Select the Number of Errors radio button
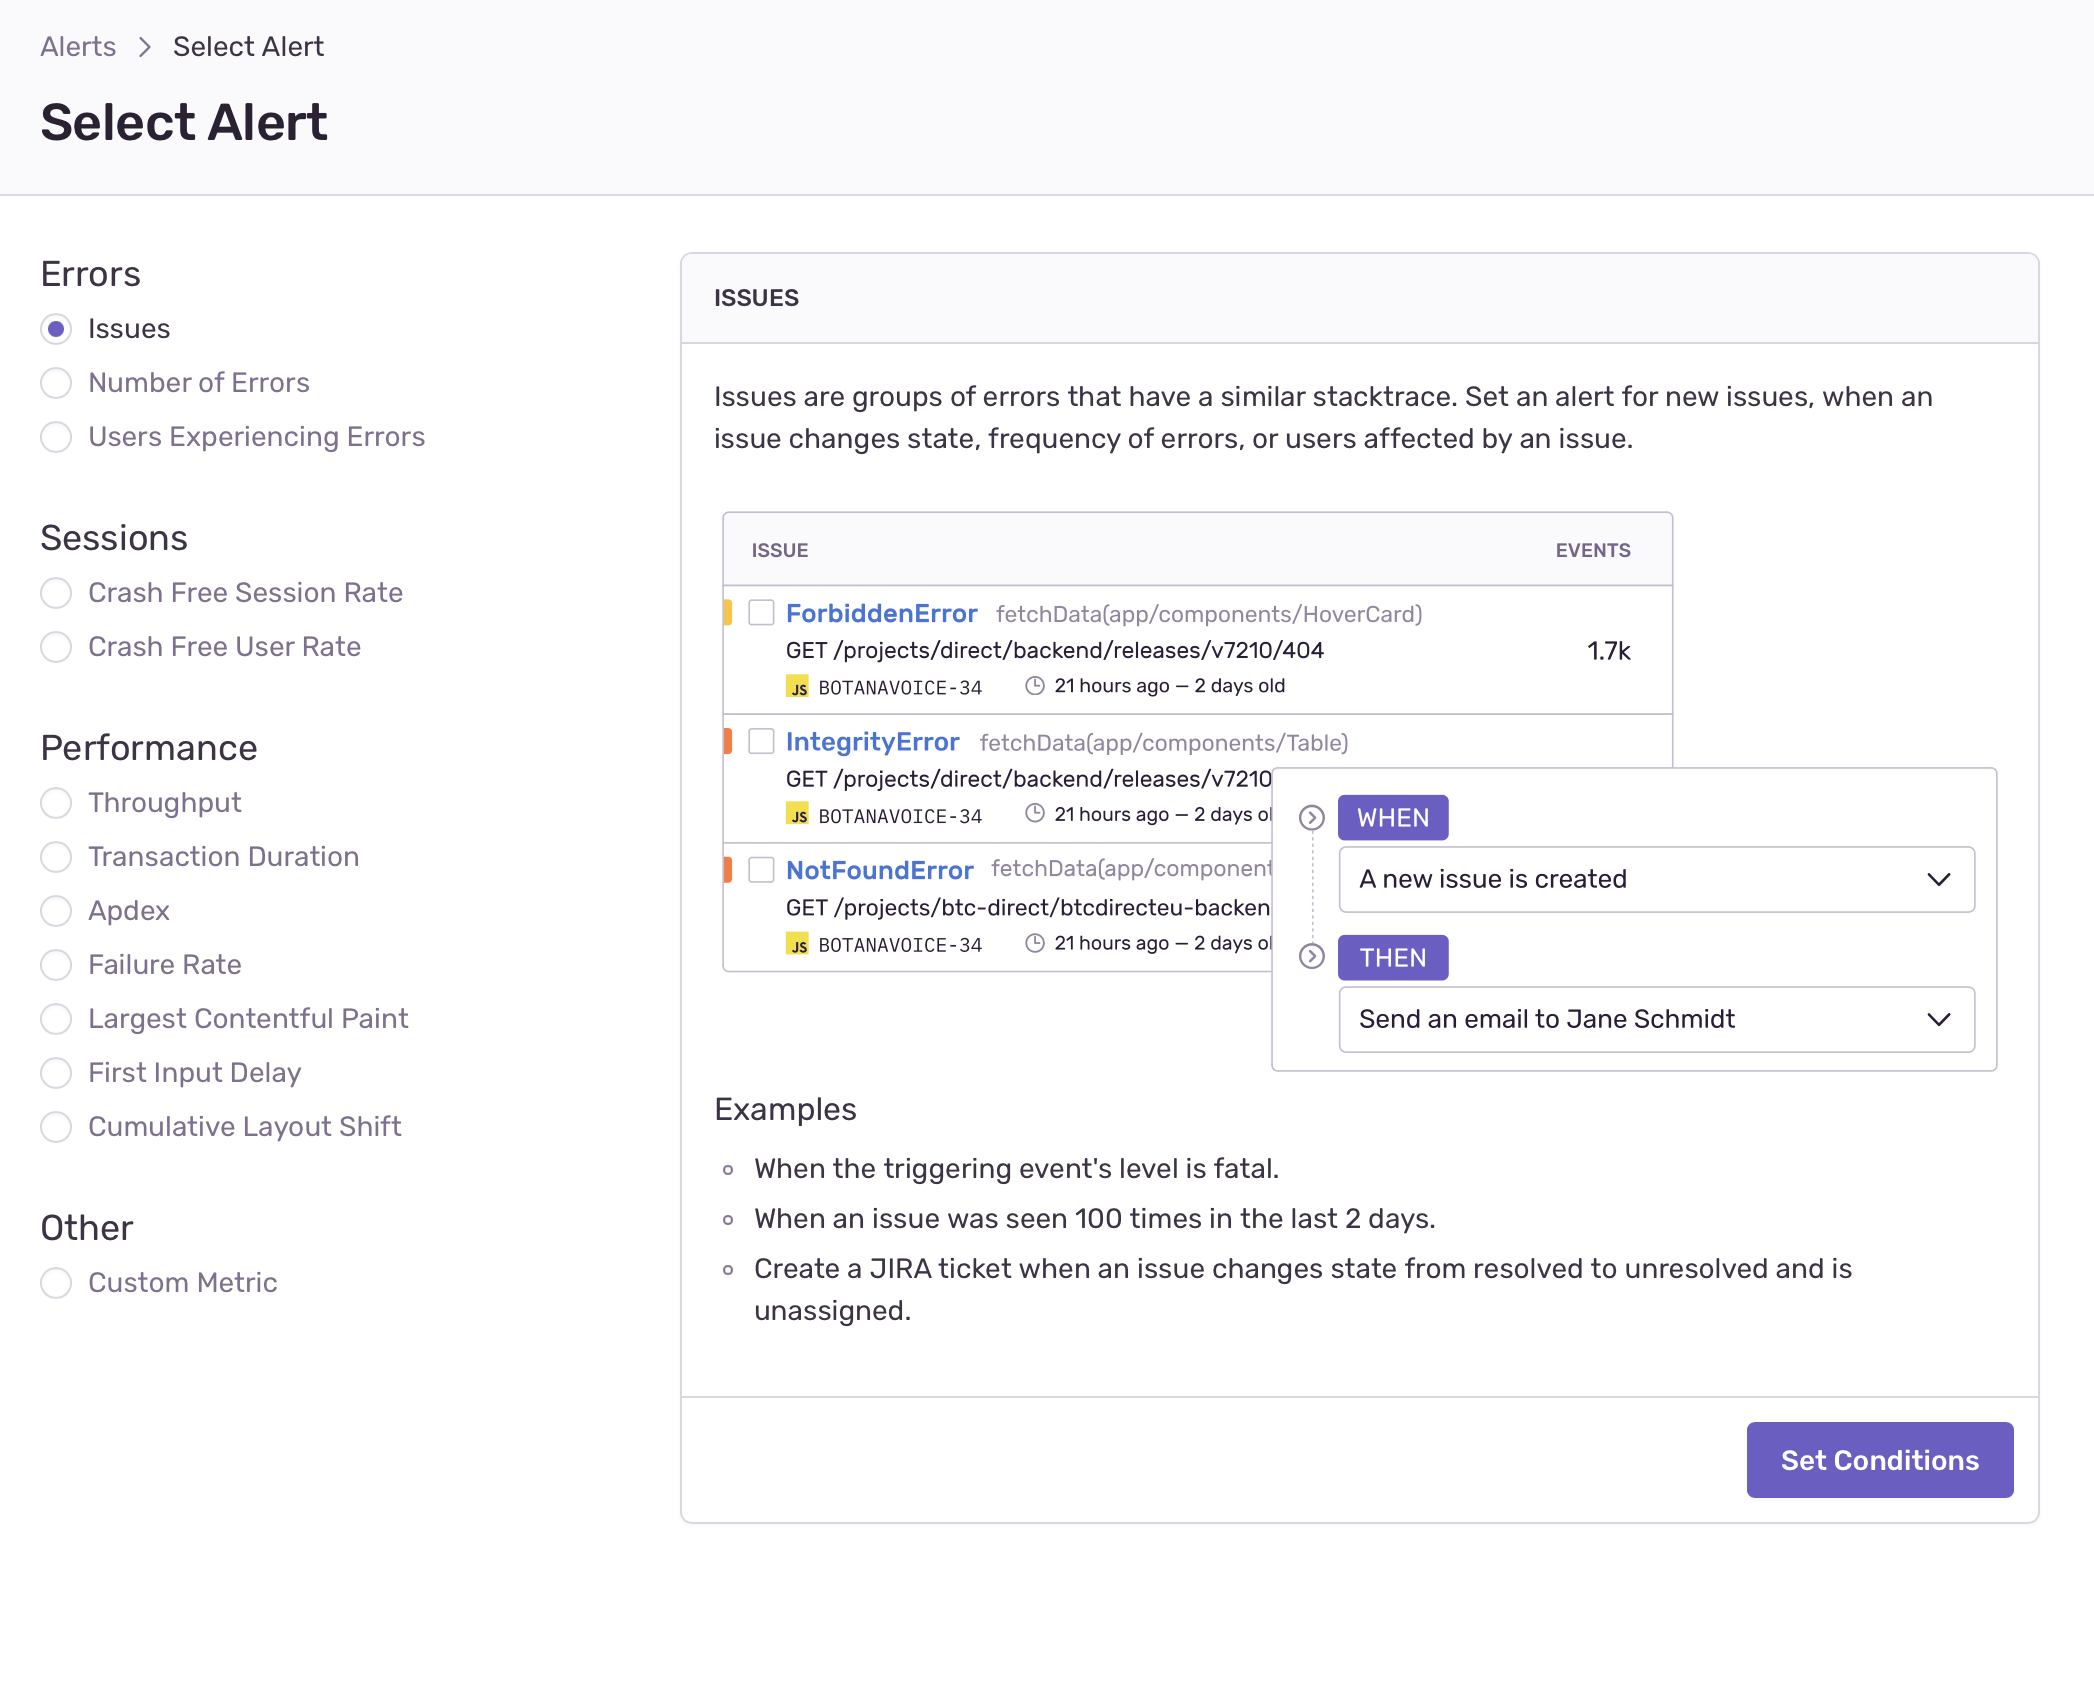 tap(56, 382)
